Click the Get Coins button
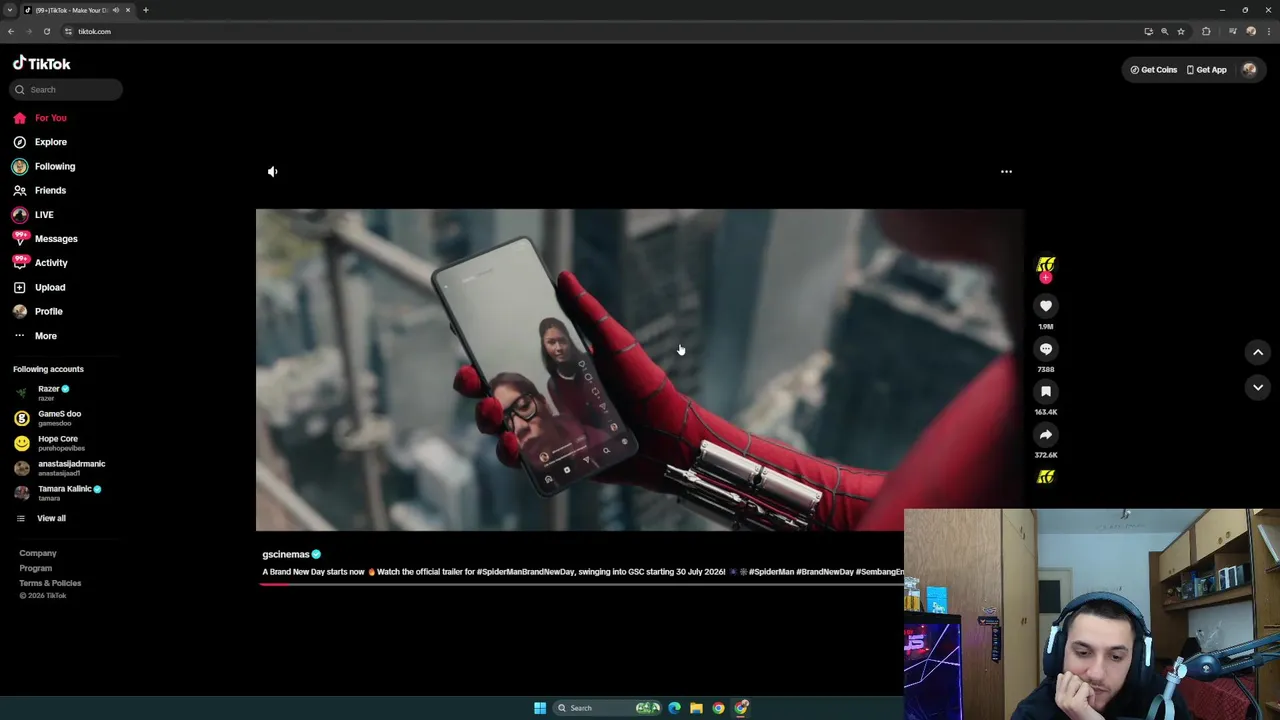Image resolution: width=1280 pixels, height=720 pixels. click(x=1153, y=70)
